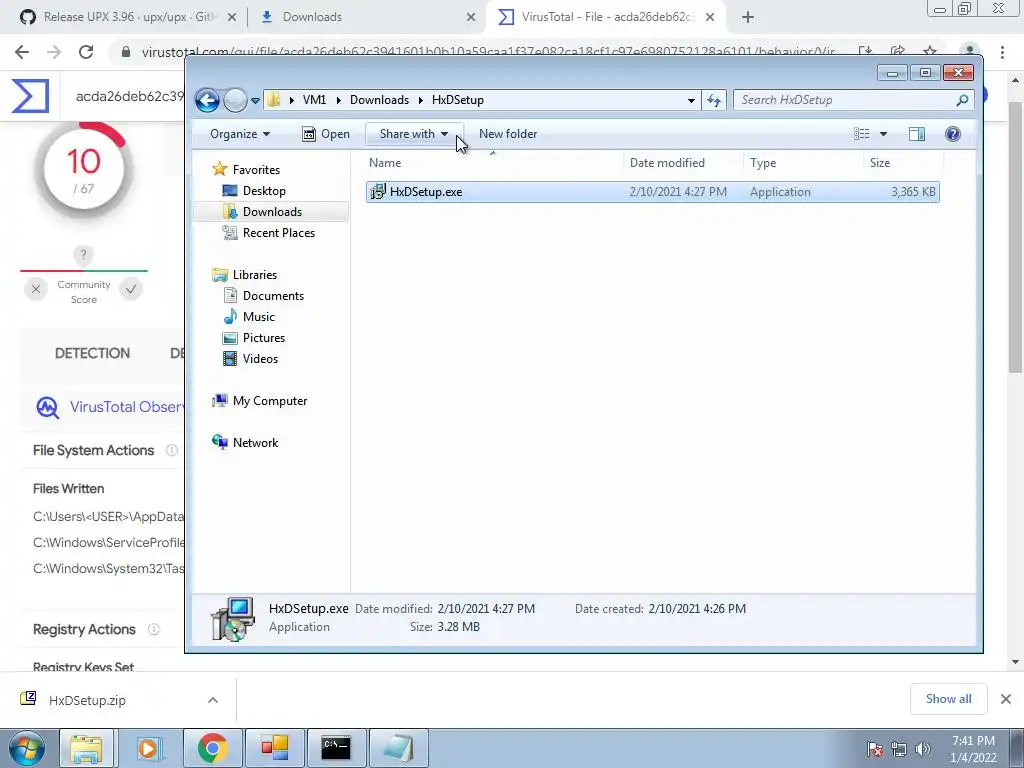Create a New folder
1024x768 pixels.
(x=508, y=134)
